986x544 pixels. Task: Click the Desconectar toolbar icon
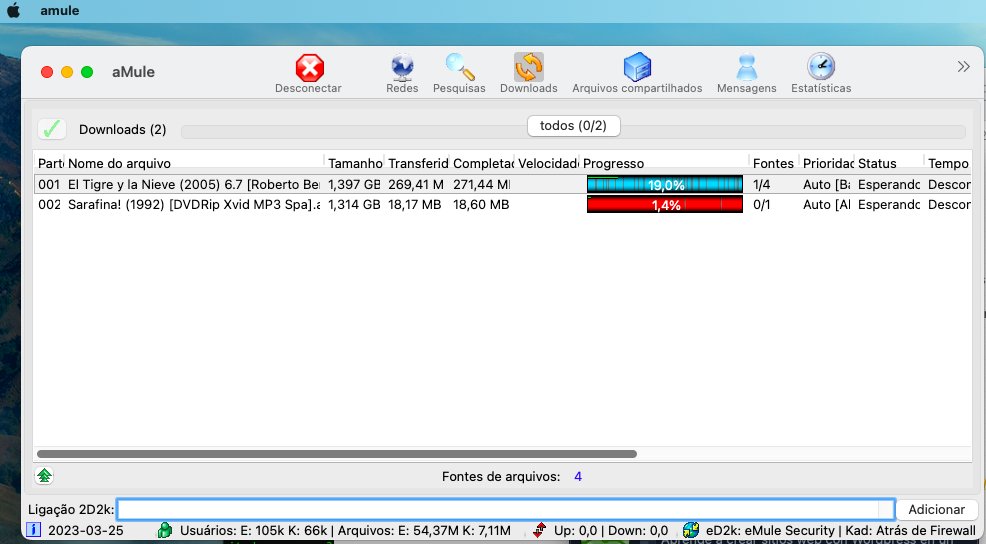click(309, 68)
